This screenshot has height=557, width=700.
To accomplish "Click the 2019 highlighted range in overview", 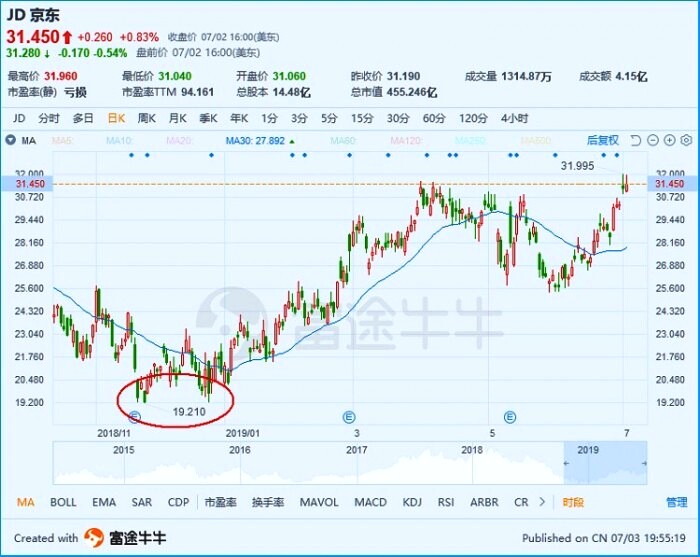I will point(605,462).
